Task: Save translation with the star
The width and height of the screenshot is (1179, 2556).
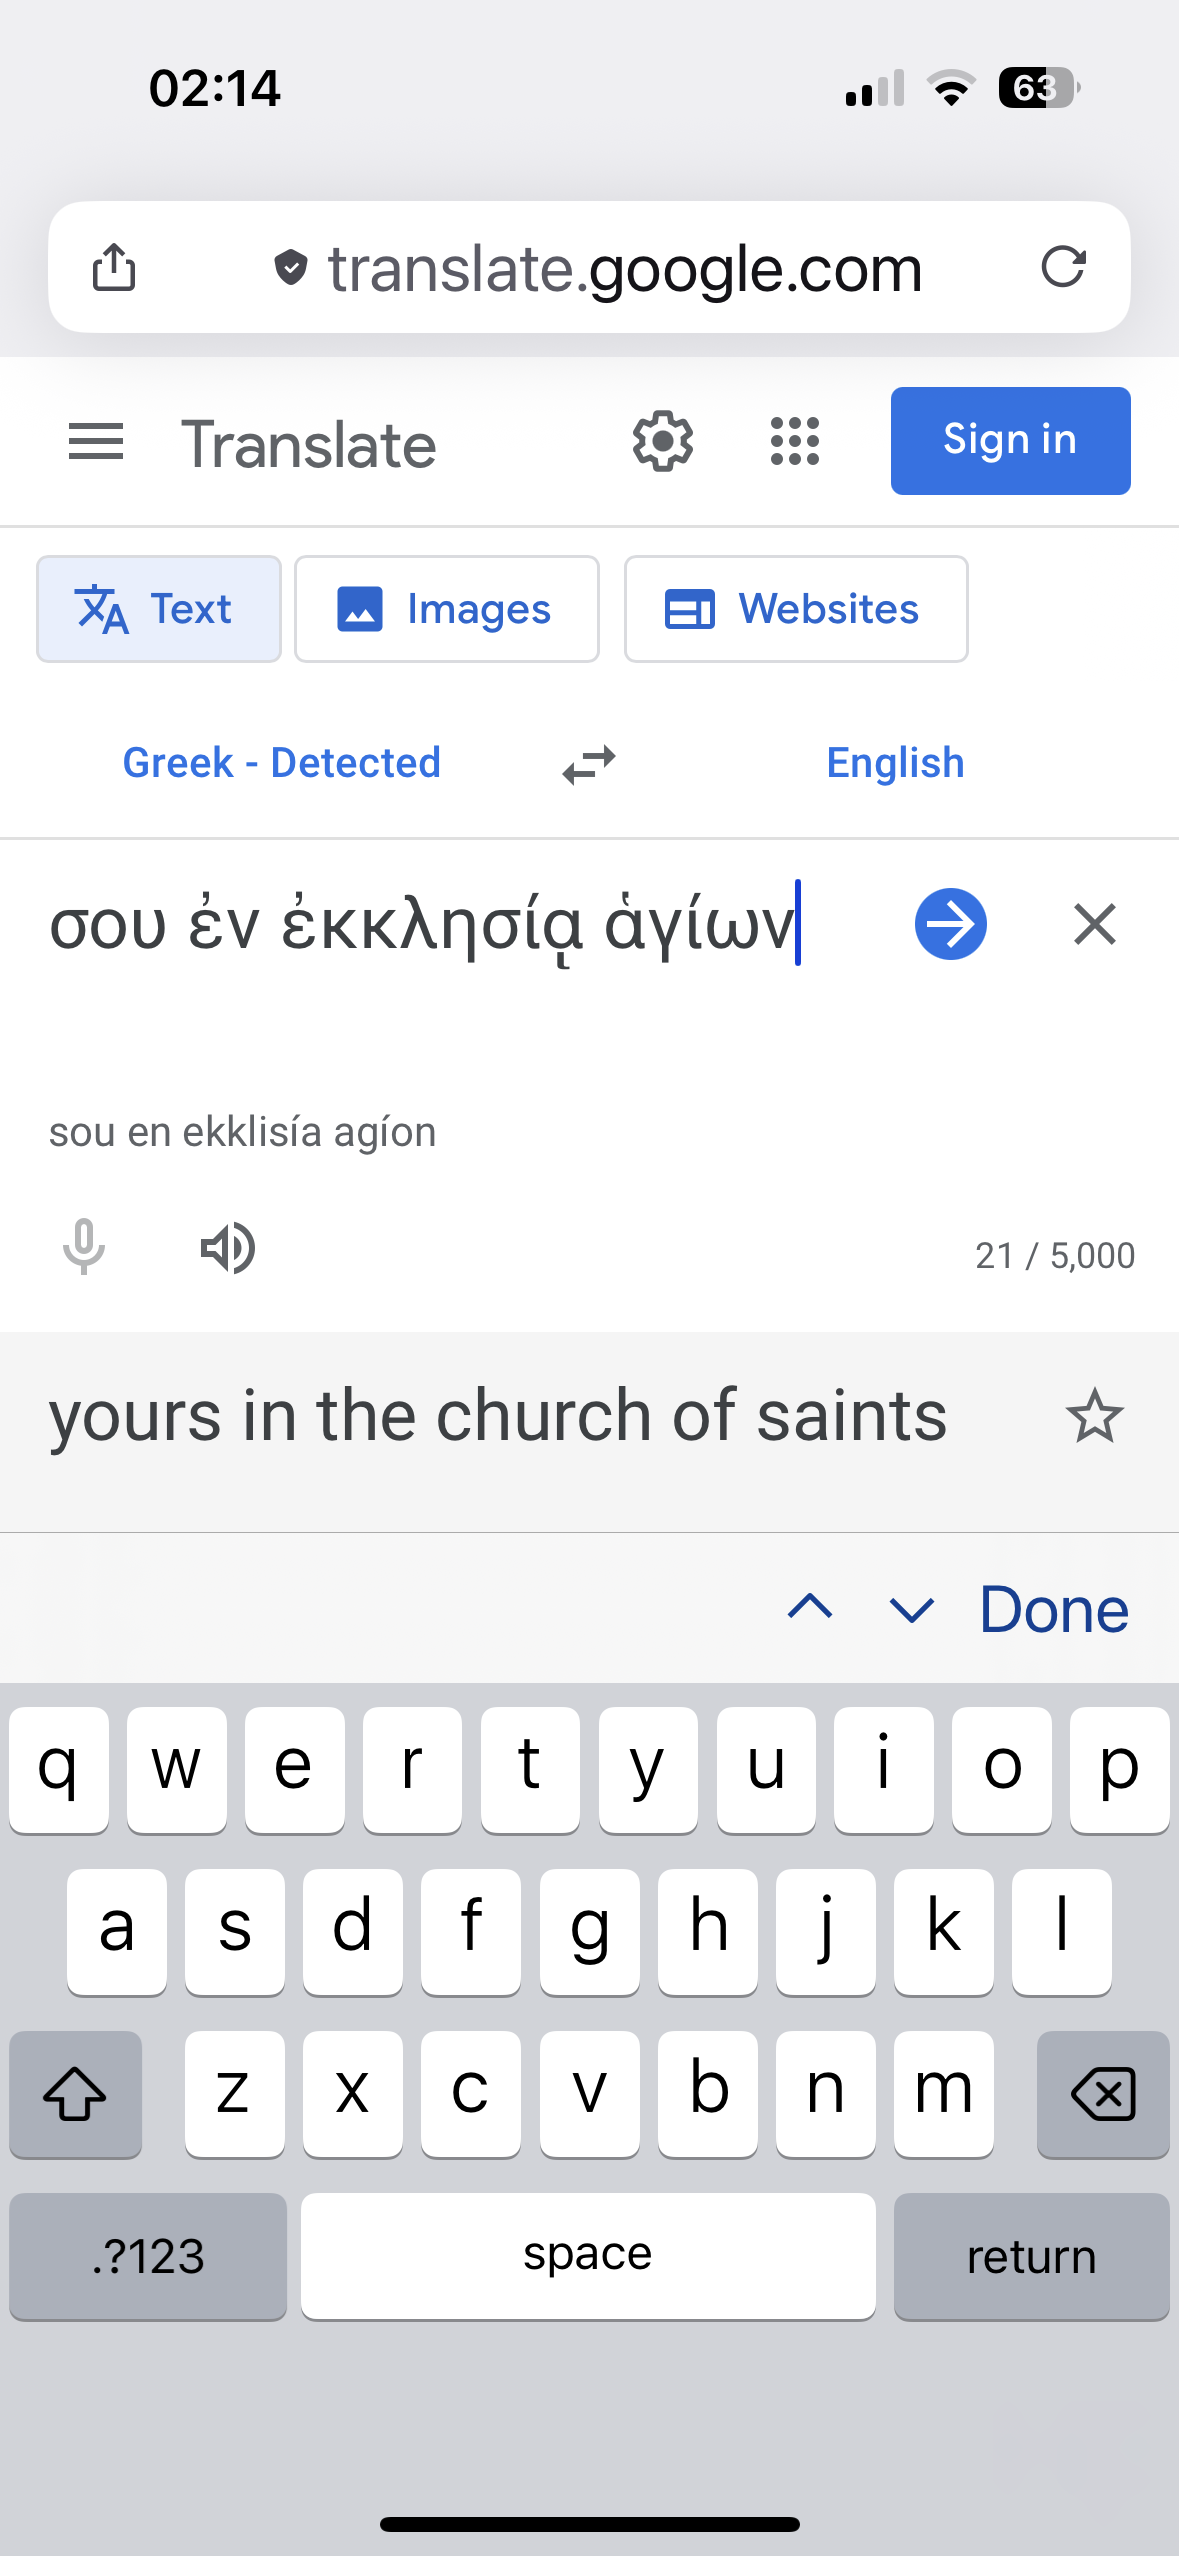Action: click(1094, 1416)
